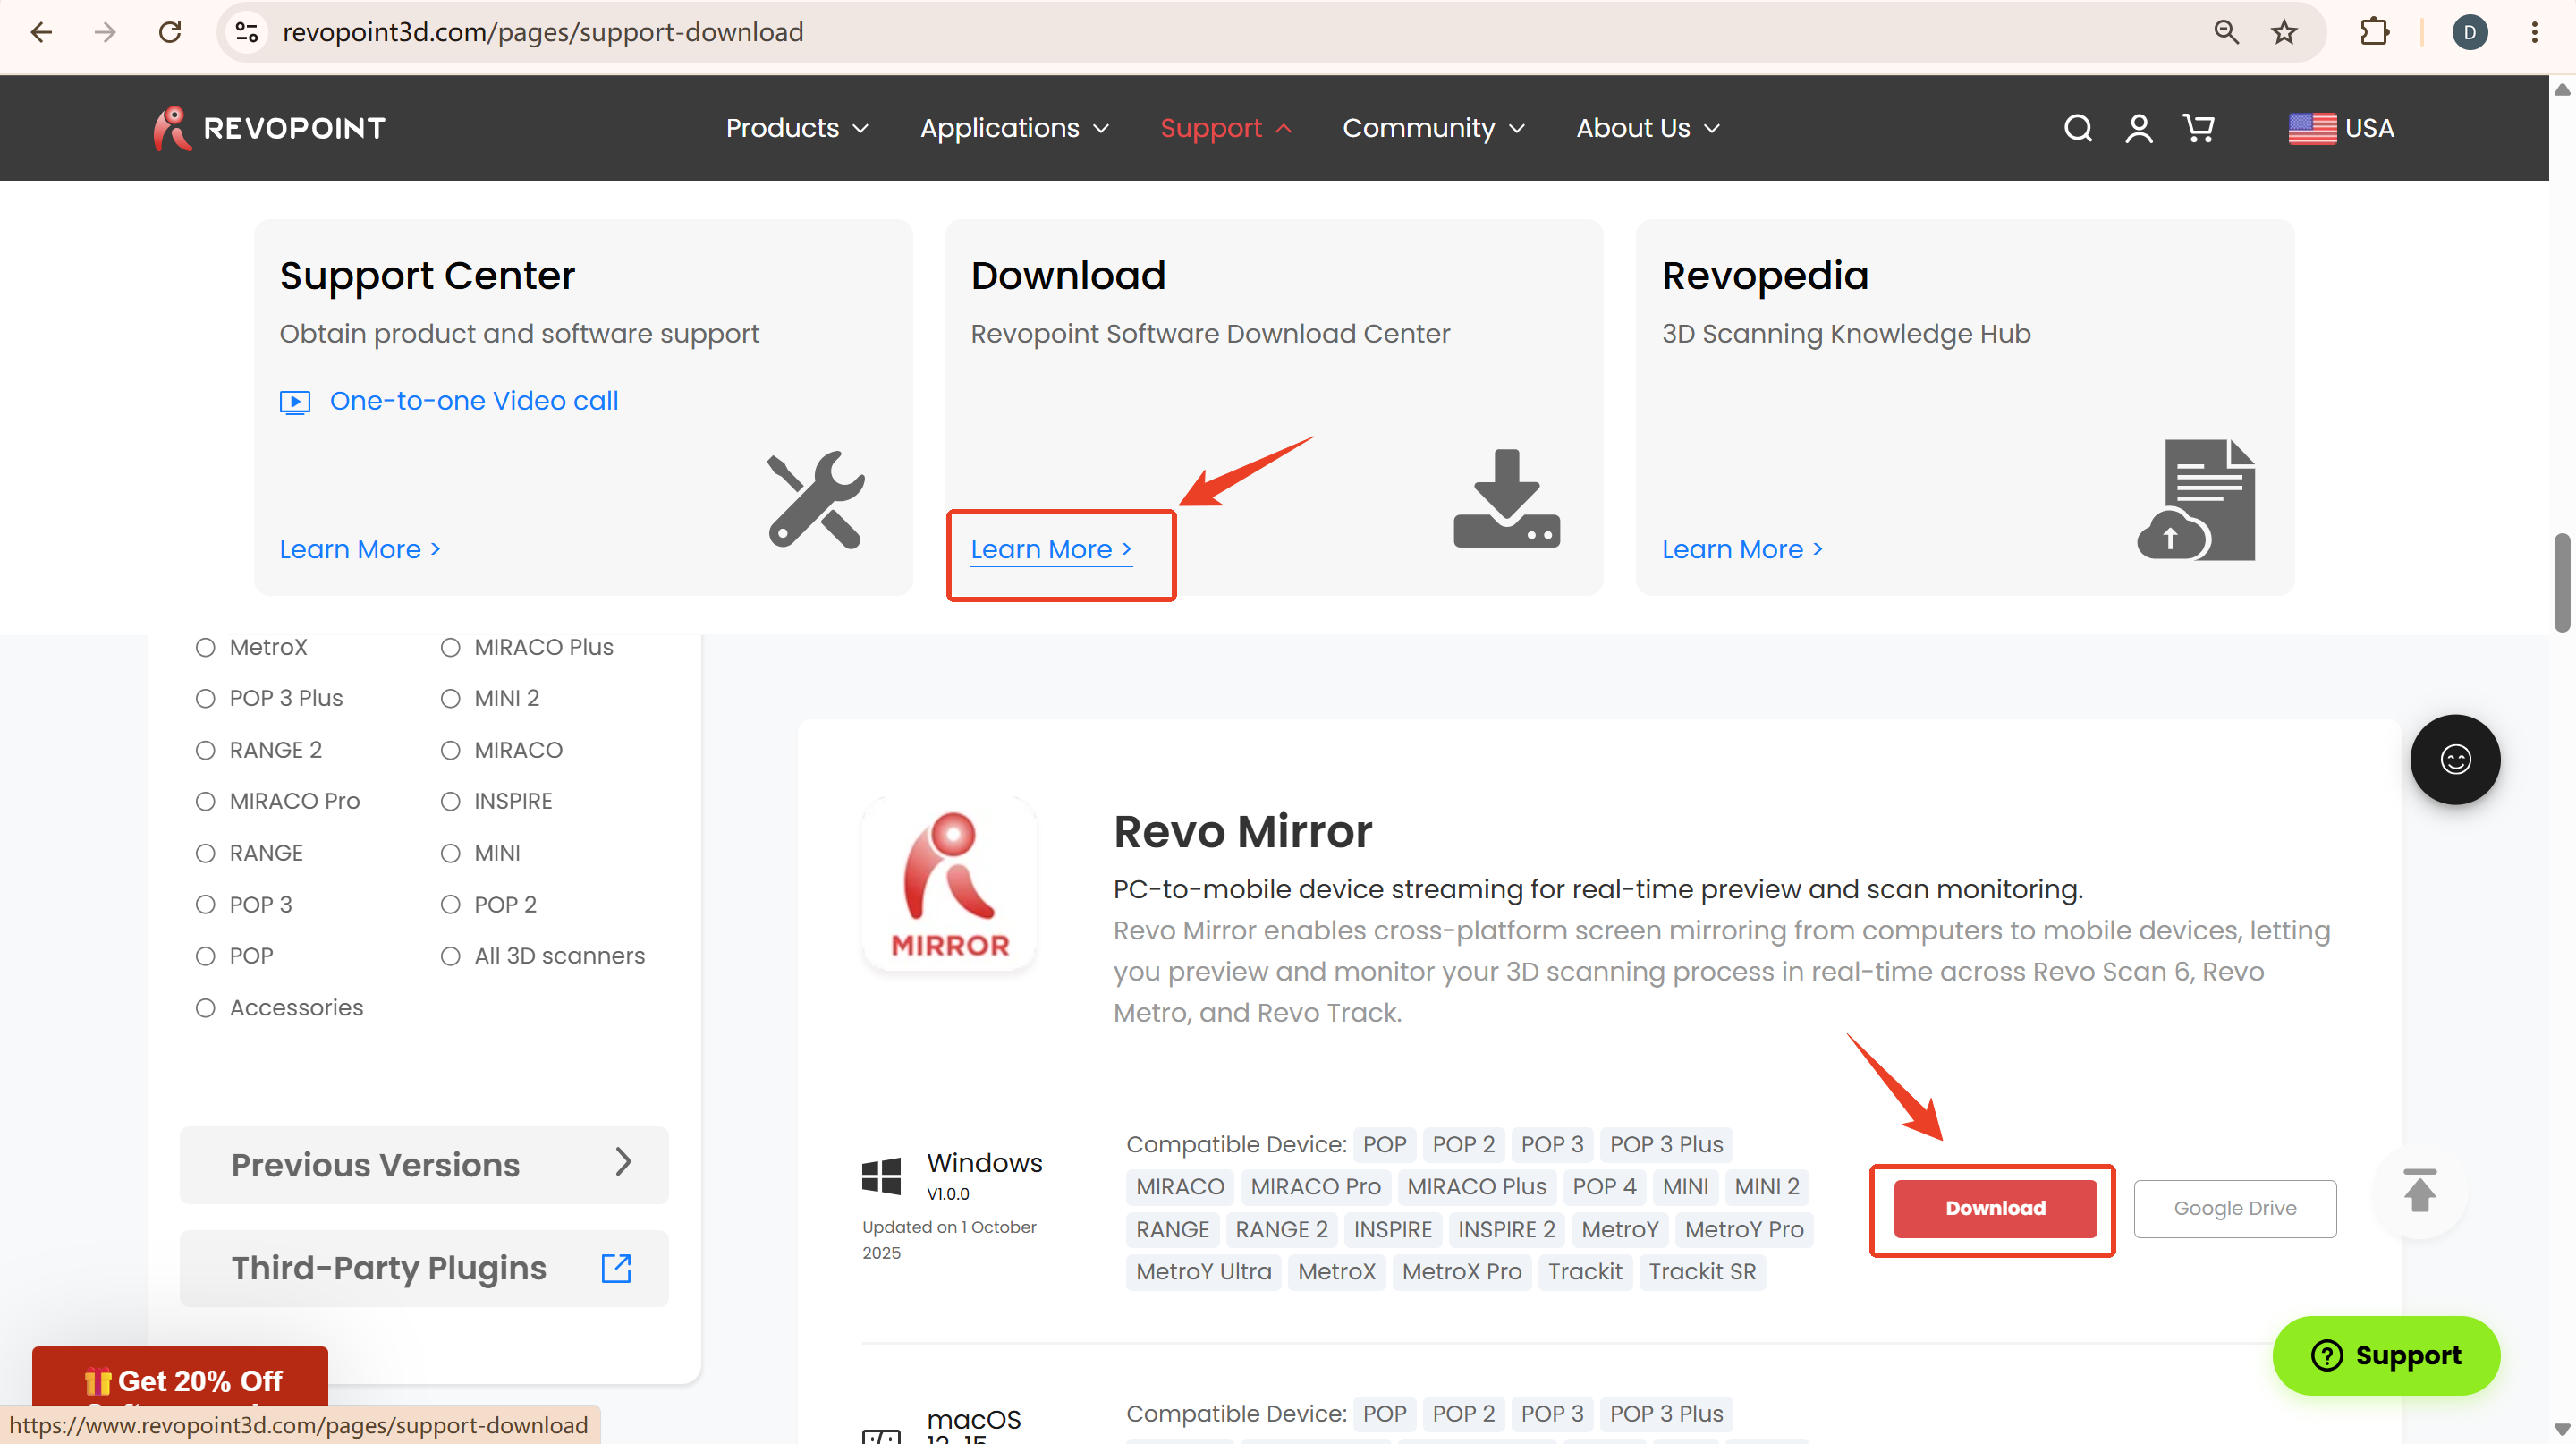Viewport: 2576px width, 1444px height.
Task: Open the user account icon
Action: click(x=2139, y=128)
